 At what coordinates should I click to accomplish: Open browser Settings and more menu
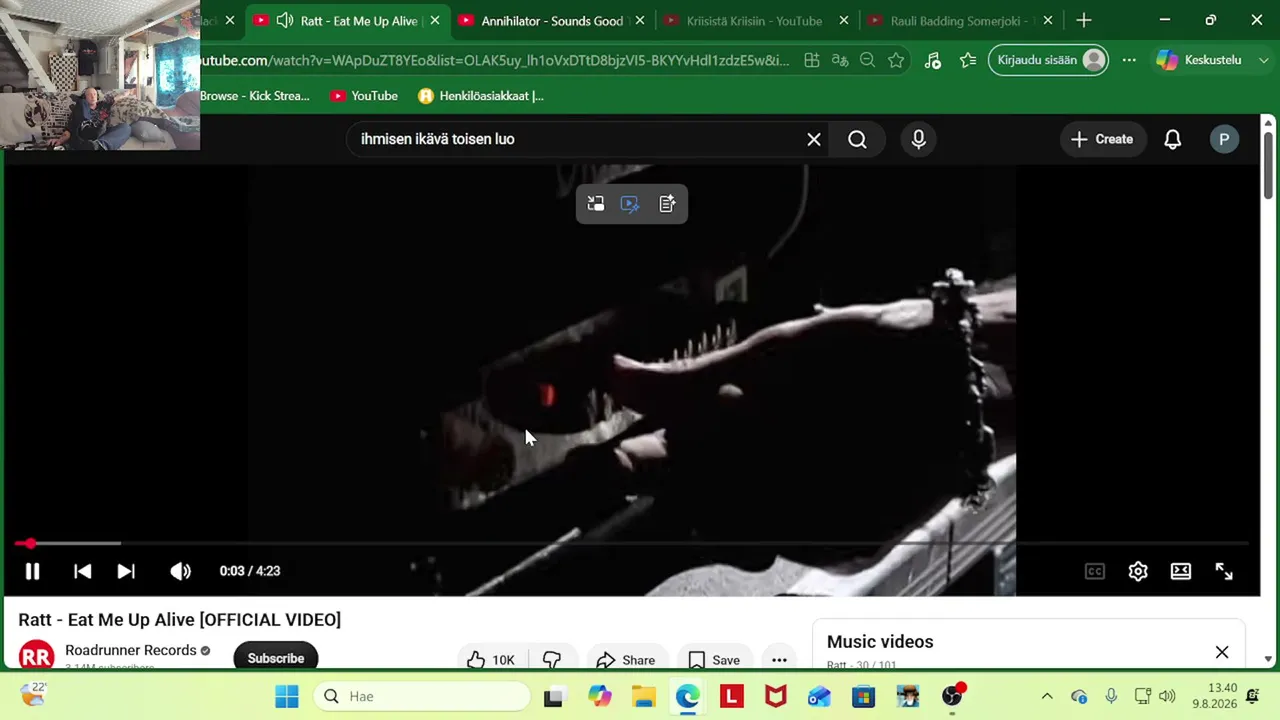pyautogui.click(x=1129, y=60)
